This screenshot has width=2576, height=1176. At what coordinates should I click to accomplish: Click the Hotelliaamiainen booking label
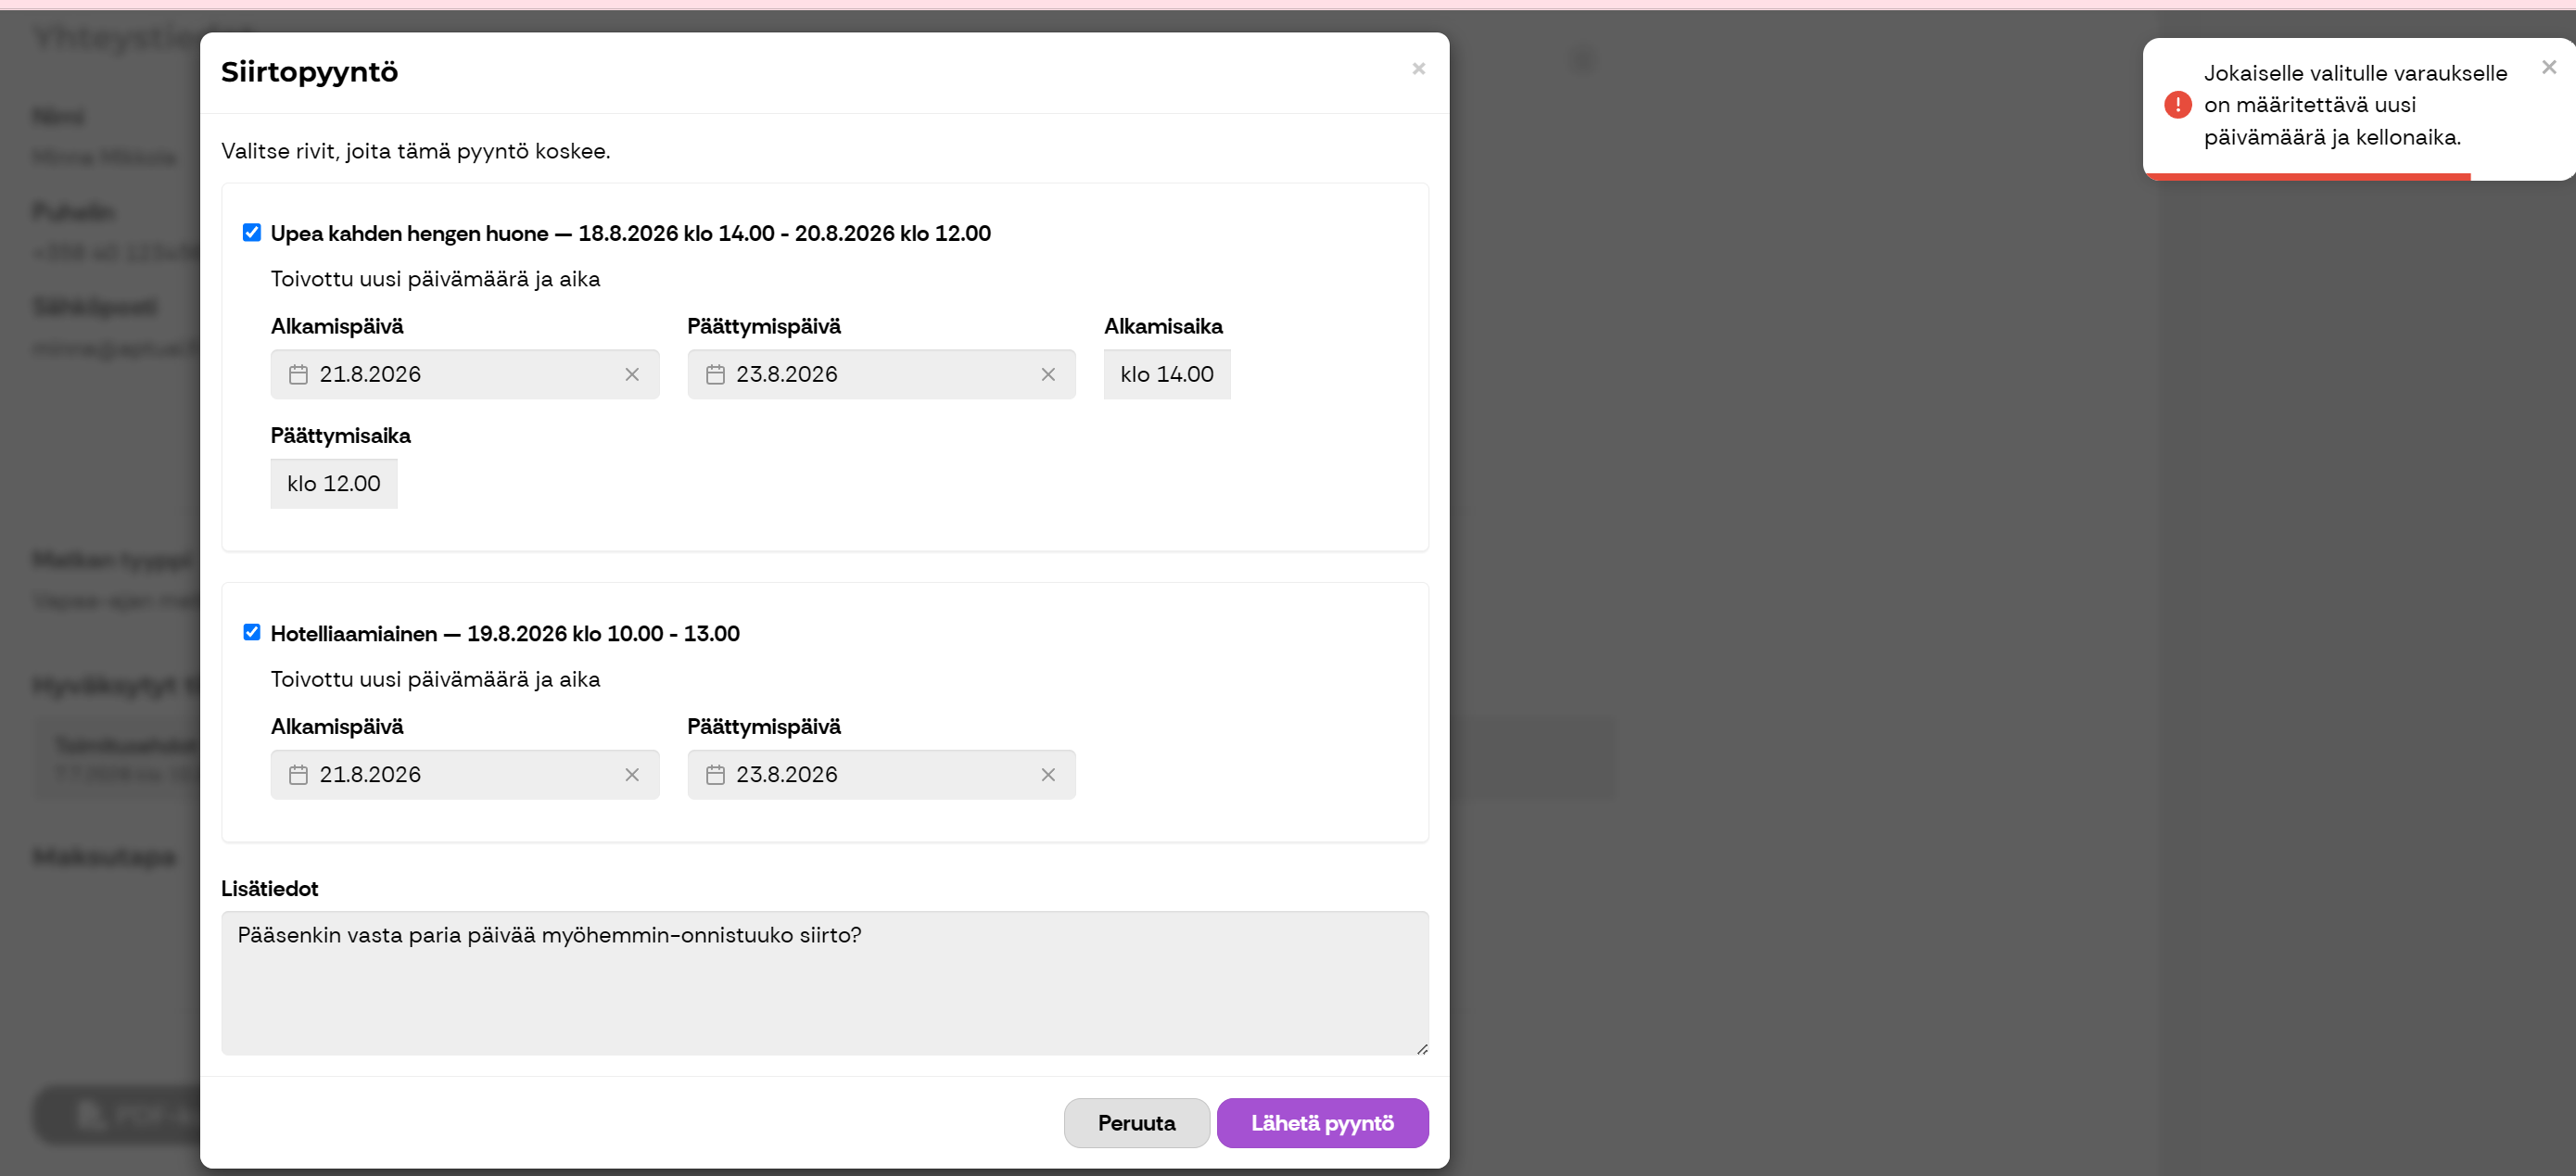505,633
